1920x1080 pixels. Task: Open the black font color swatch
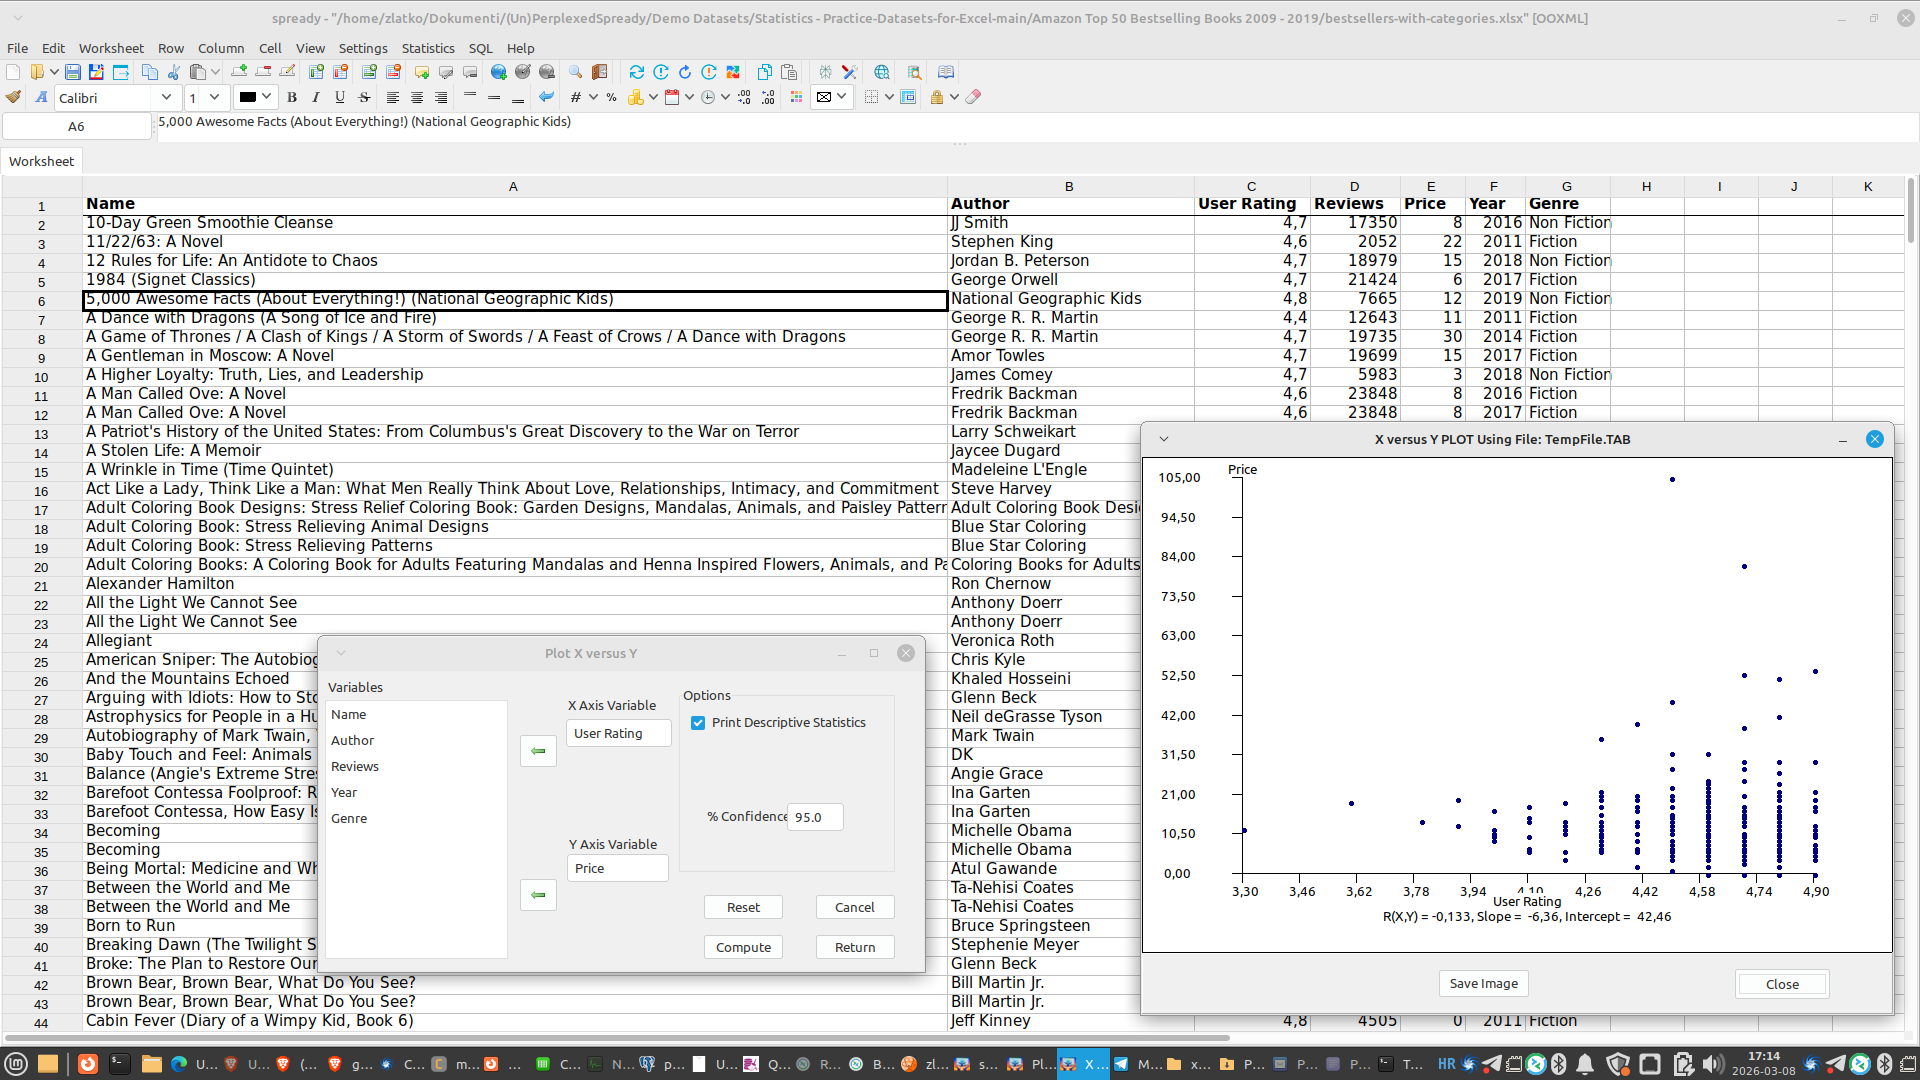point(248,97)
